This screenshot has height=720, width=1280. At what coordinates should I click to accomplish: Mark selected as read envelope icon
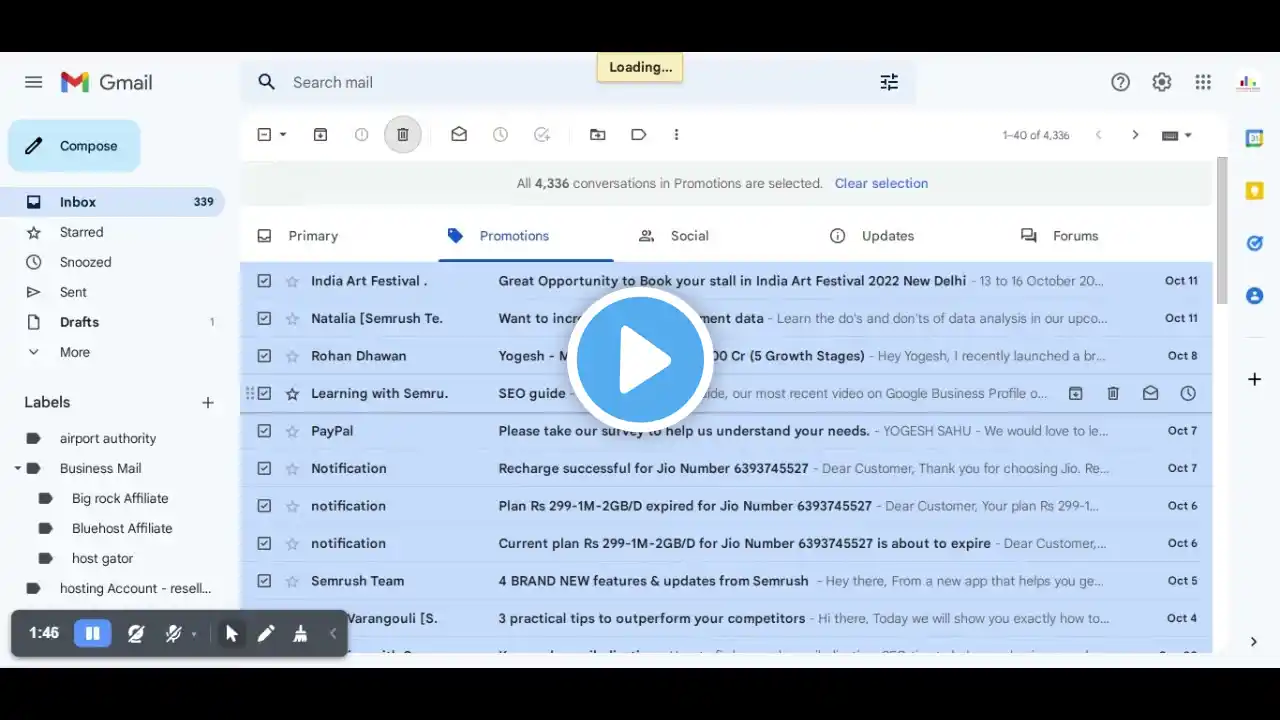click(x=459, y=134)
